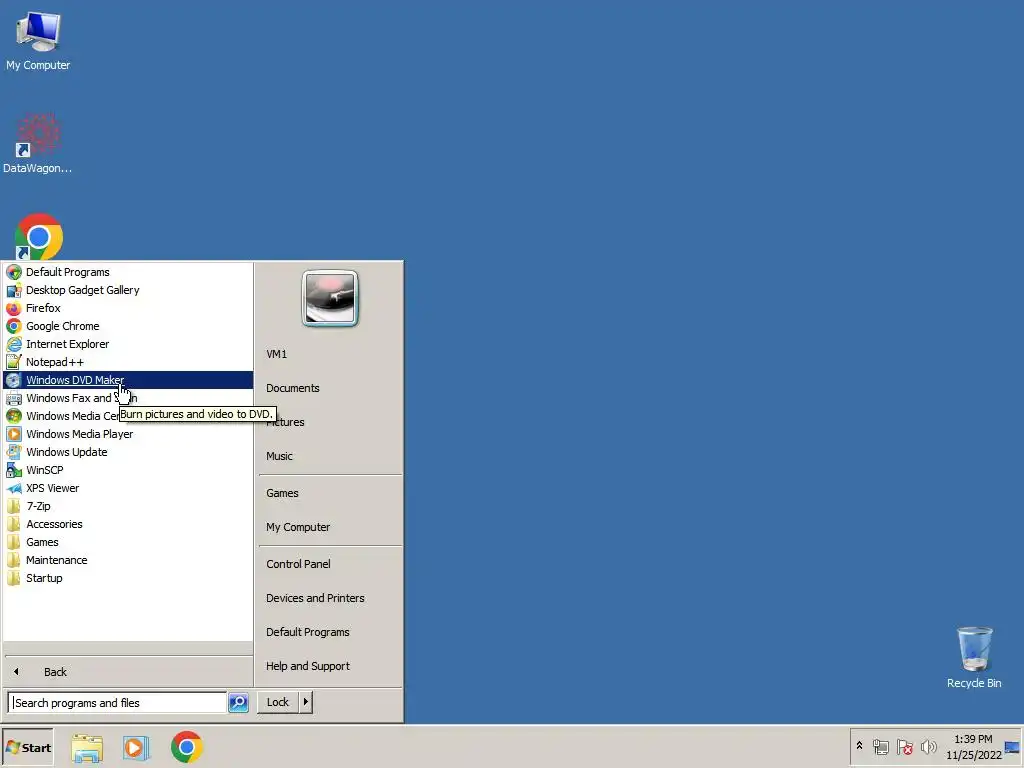Open Windows DVD Maker
Screen dimensions: 1024x768
pyautogui.click(x=128, y=380)
